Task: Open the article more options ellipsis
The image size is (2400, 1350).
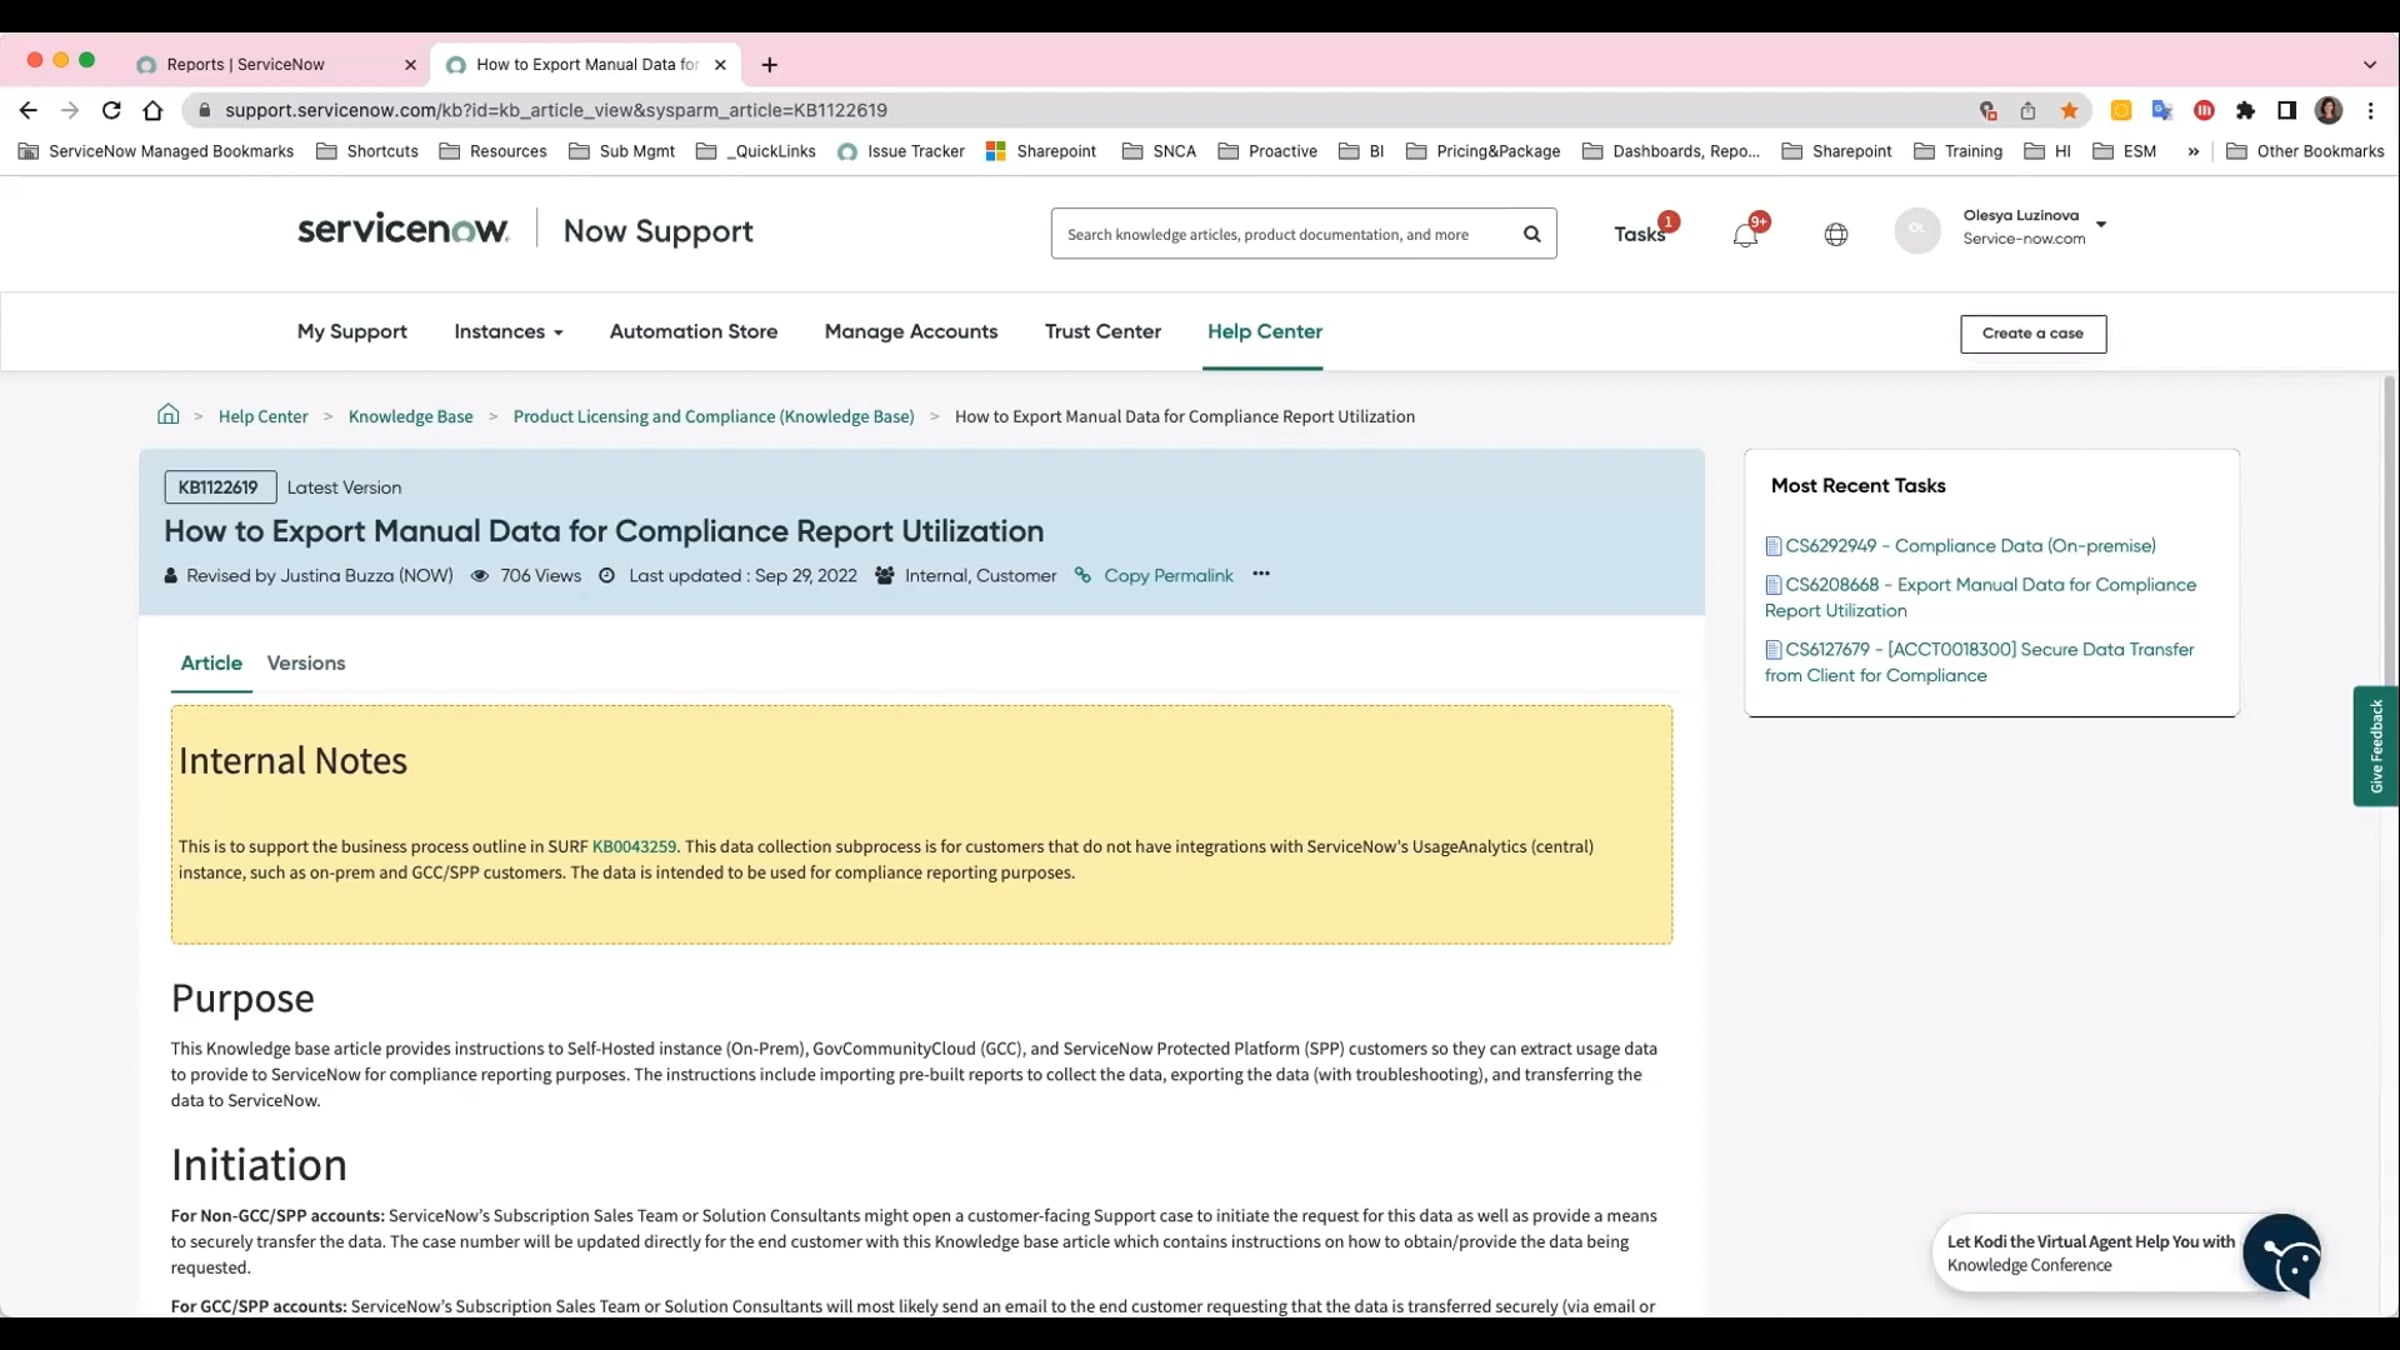Action: (1261, 574)
